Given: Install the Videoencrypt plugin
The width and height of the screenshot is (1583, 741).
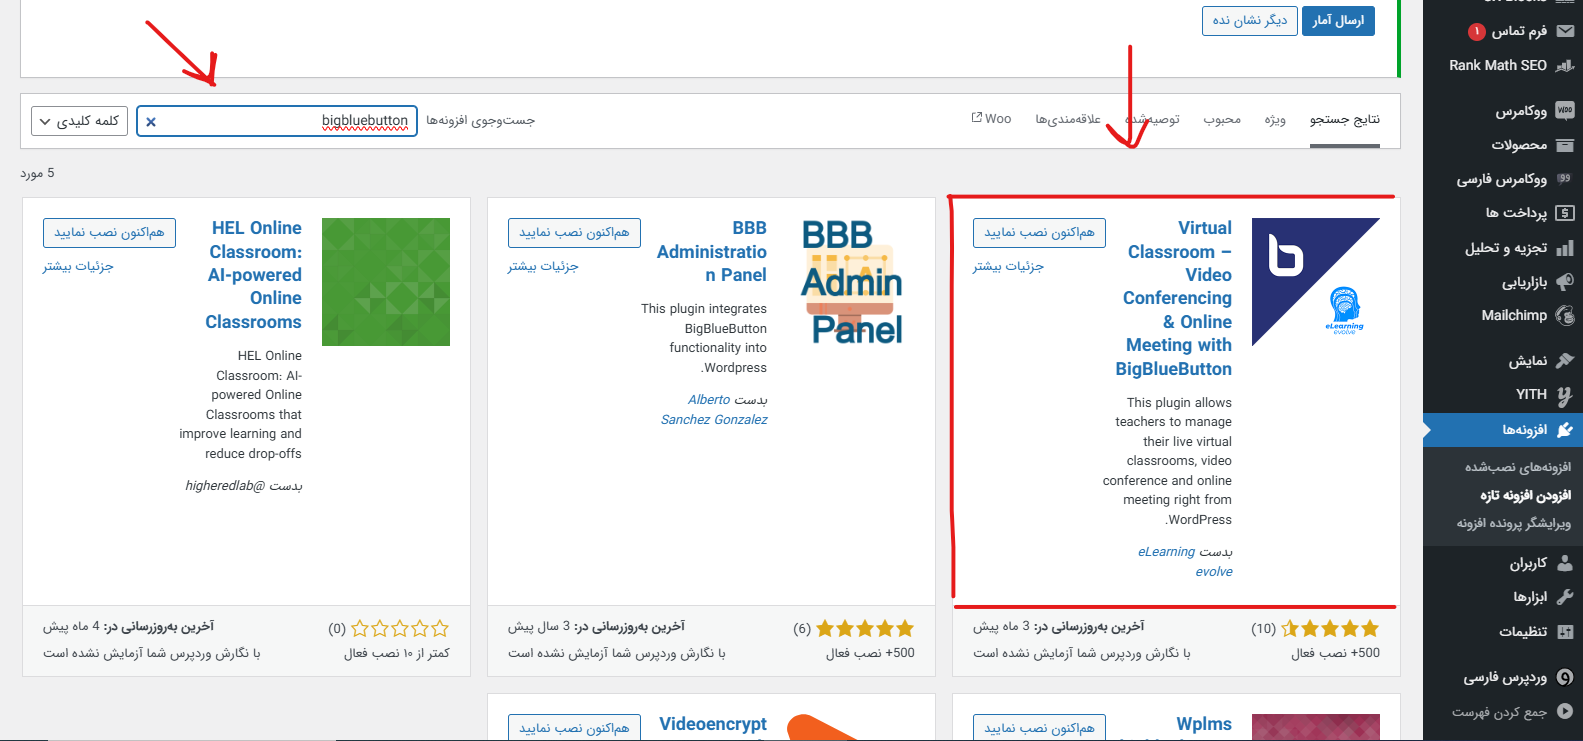Looking at the screenshot, I should (574, 728).
